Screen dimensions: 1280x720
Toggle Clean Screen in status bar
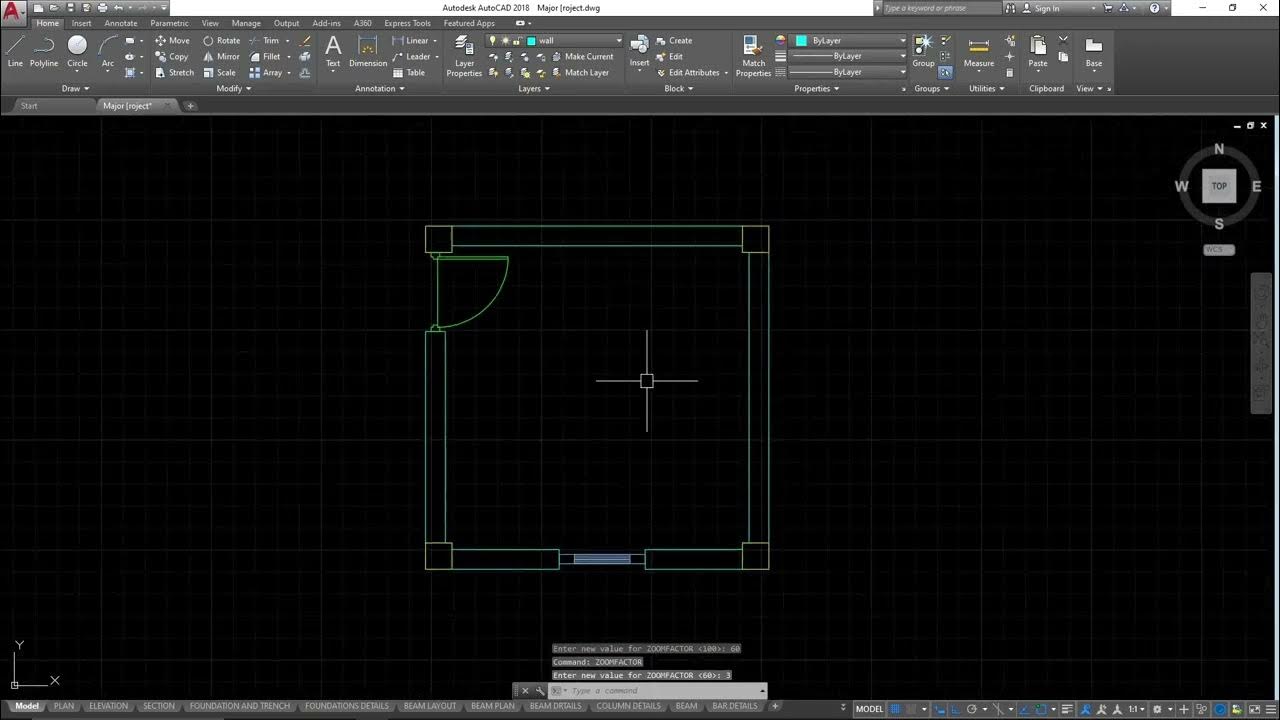click(x=1254, y=709)
